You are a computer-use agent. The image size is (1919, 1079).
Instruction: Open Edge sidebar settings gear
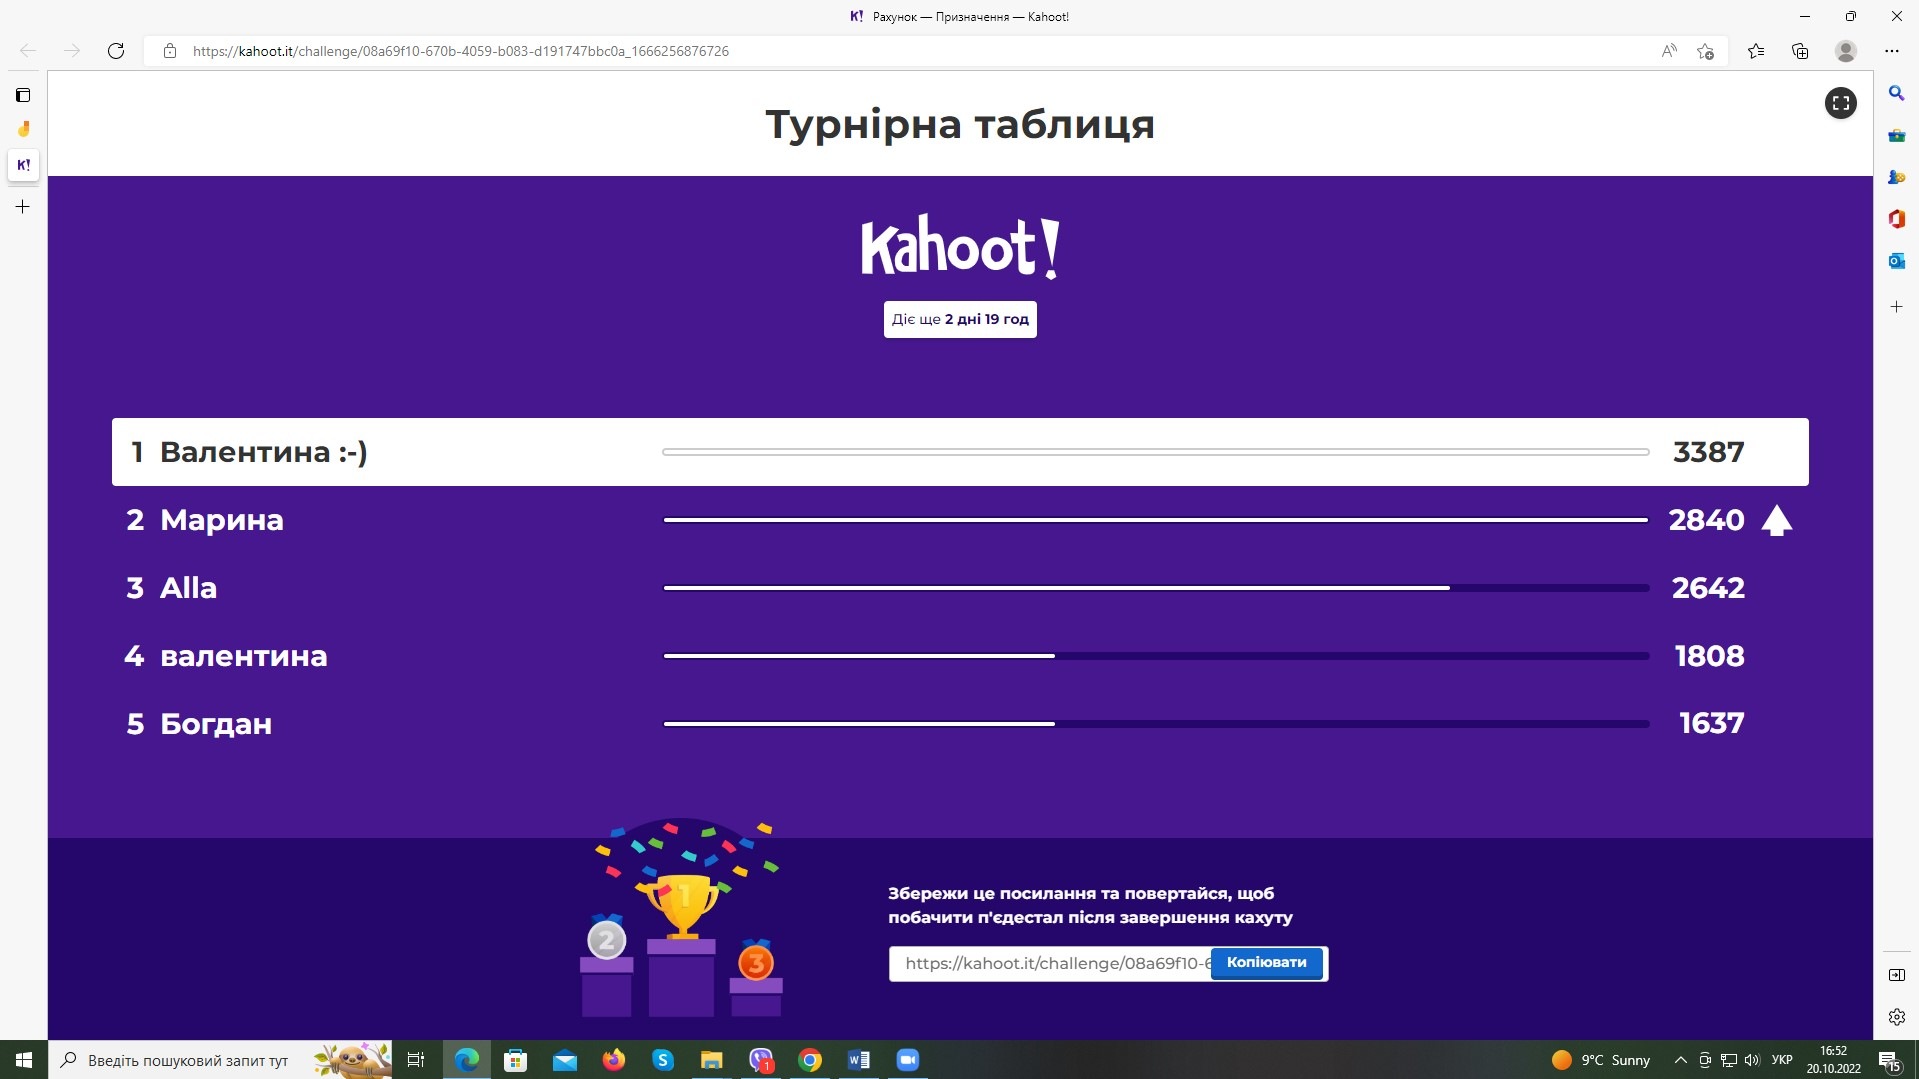click(1896, 1017)
